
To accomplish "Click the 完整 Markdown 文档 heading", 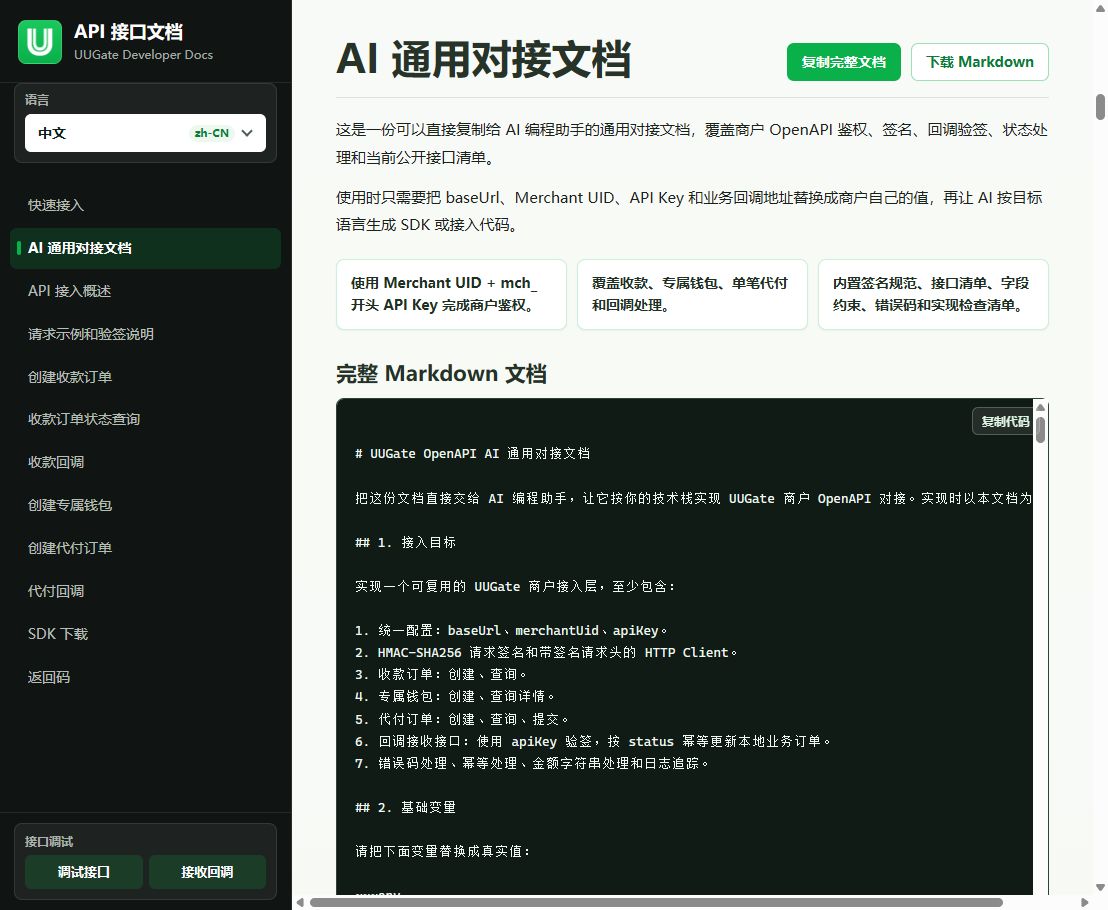I will click(441, 373).
